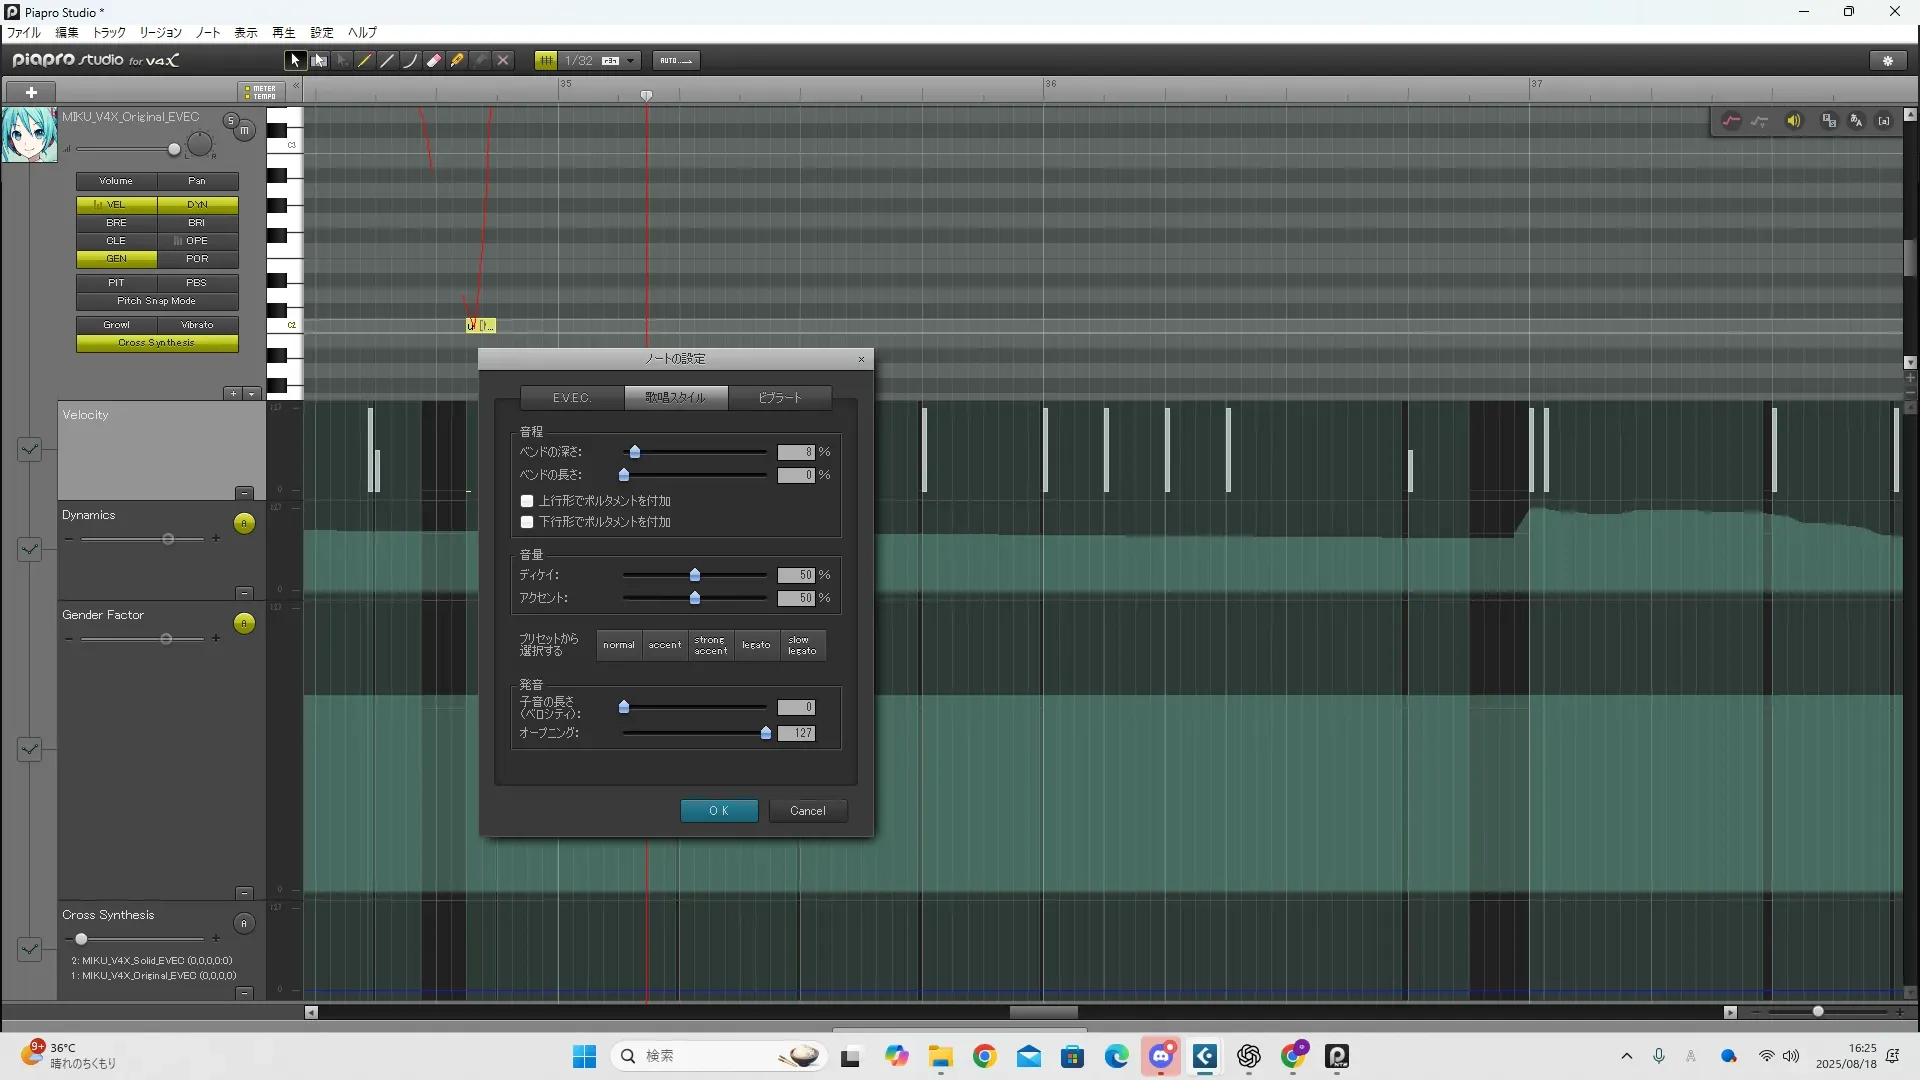This screenshot has height=1080, width=1920.
Task: Switch to the ビブラート tab
Action: tap(780, 398)
